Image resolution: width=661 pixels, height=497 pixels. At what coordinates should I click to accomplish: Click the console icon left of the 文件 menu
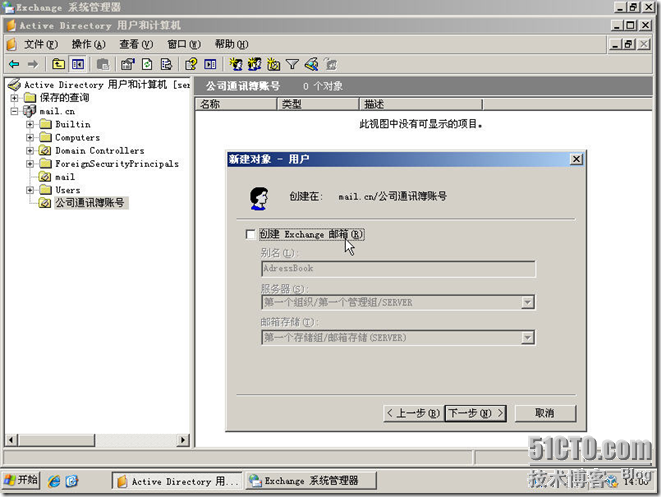(x=11, y=44)
